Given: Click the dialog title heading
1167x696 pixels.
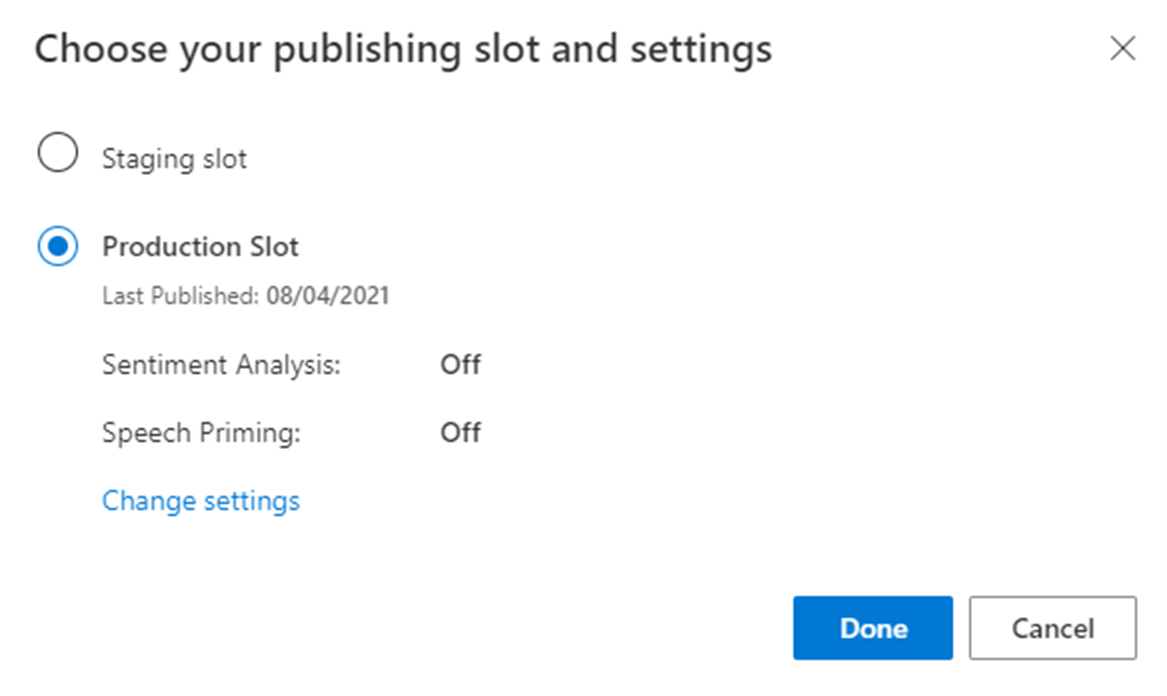Looking at the screenshot, I should pos(403,50).
